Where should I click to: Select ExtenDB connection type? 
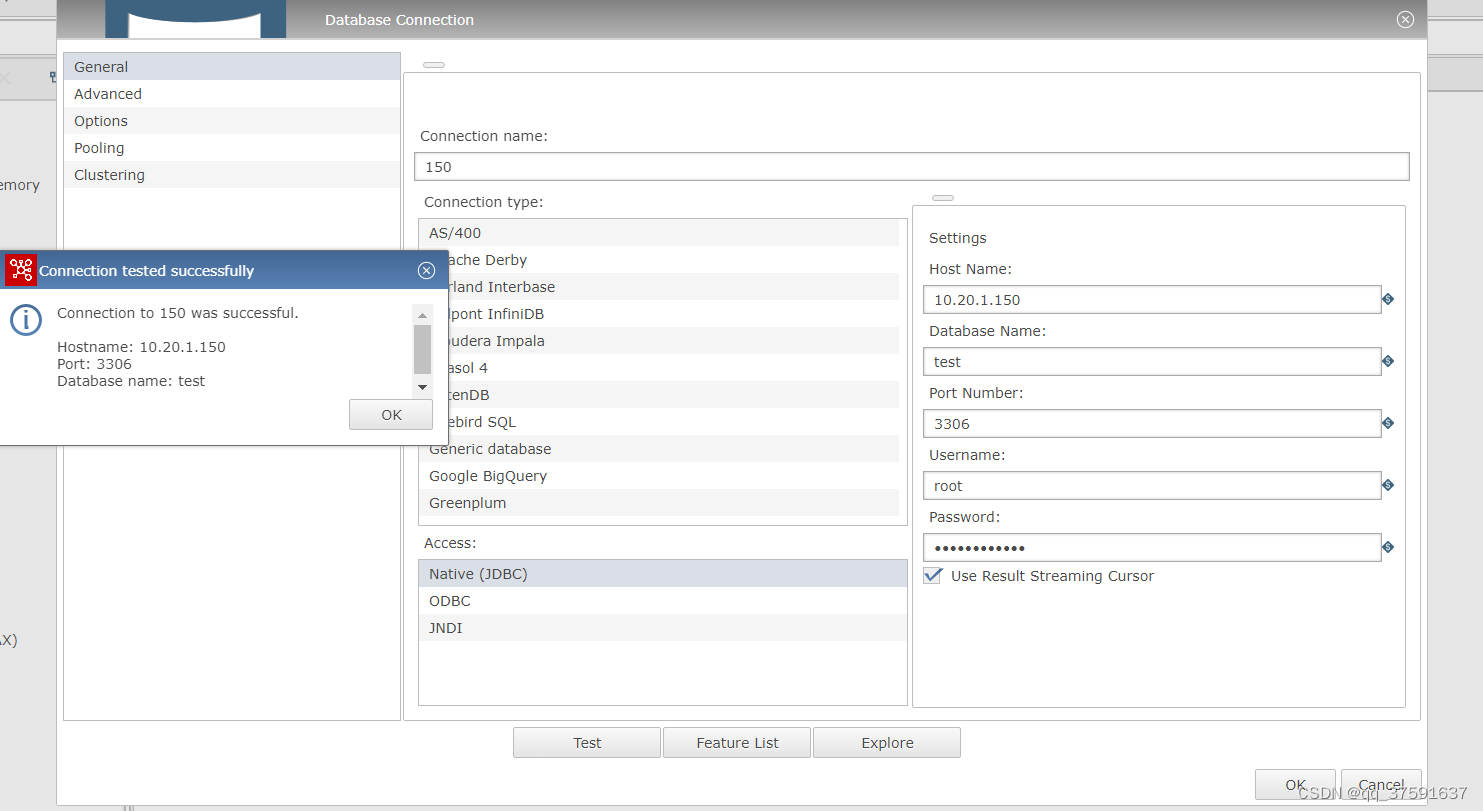[673, 395]
